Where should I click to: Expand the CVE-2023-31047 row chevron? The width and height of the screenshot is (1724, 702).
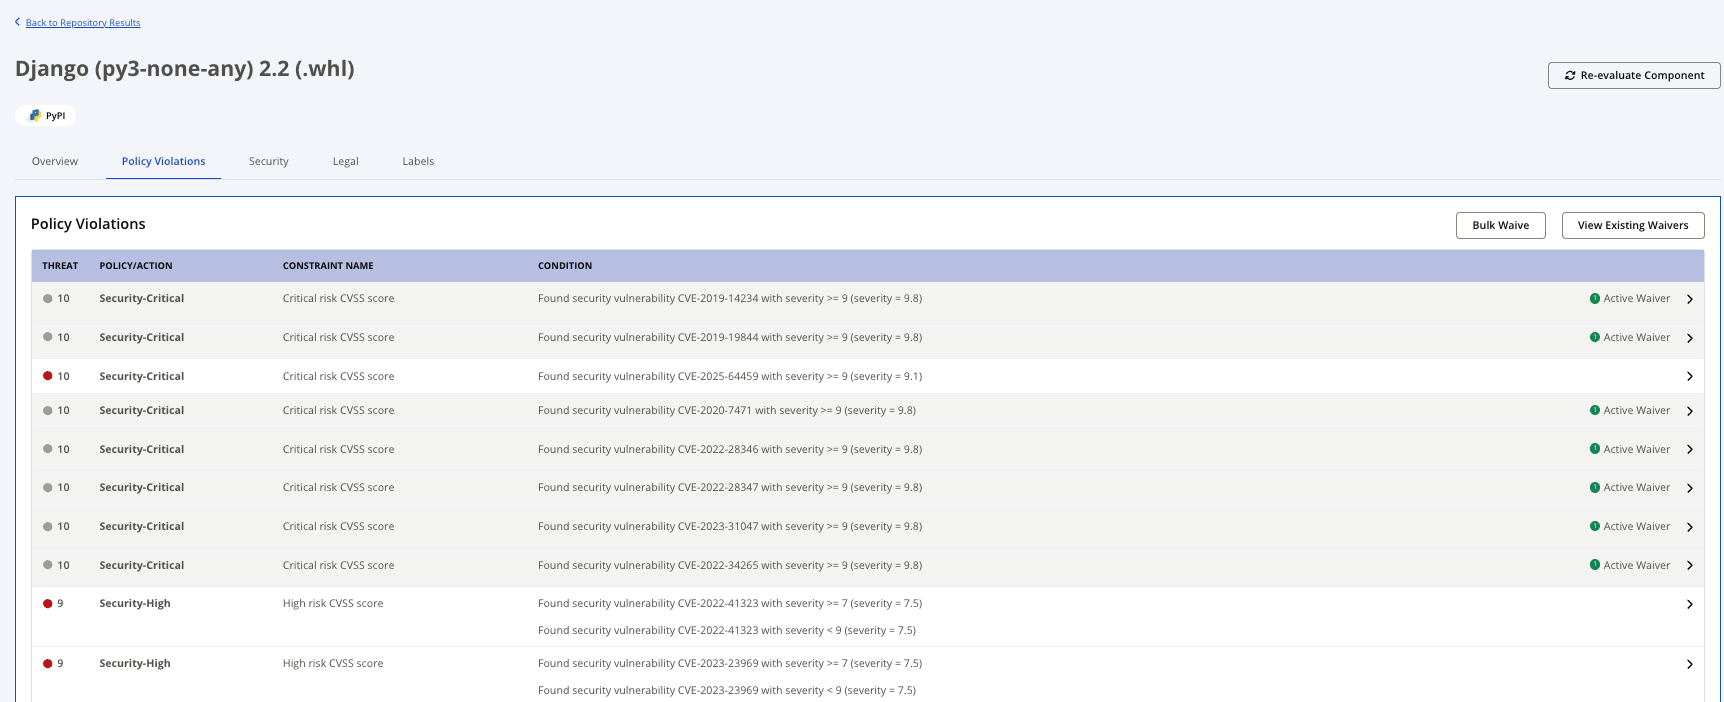point(1690,527)
